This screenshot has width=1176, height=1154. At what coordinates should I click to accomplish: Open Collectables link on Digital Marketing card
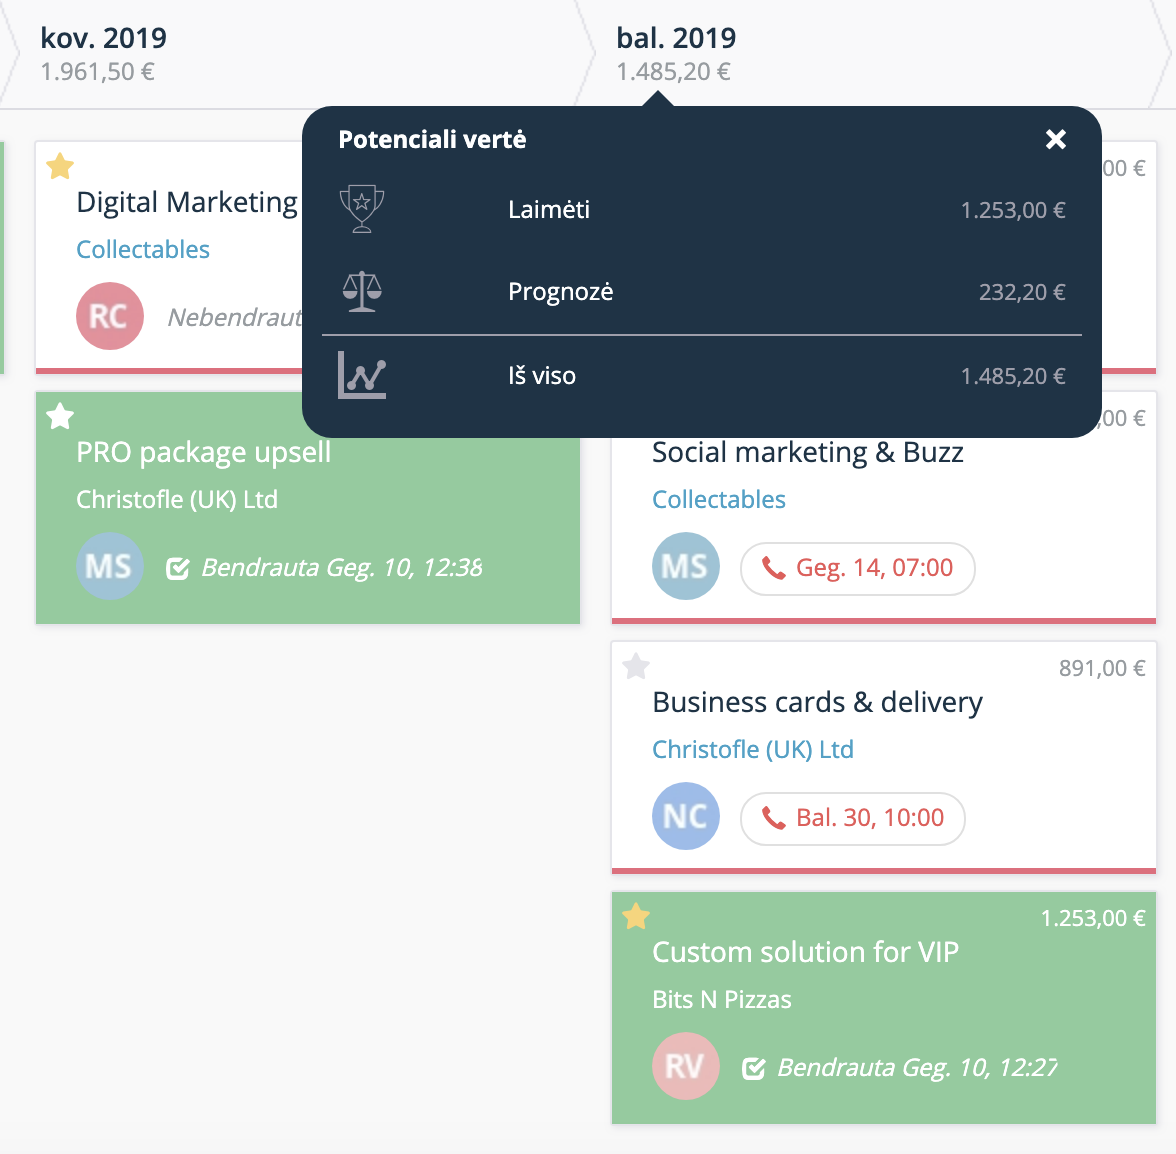click(x=142, y=249)
